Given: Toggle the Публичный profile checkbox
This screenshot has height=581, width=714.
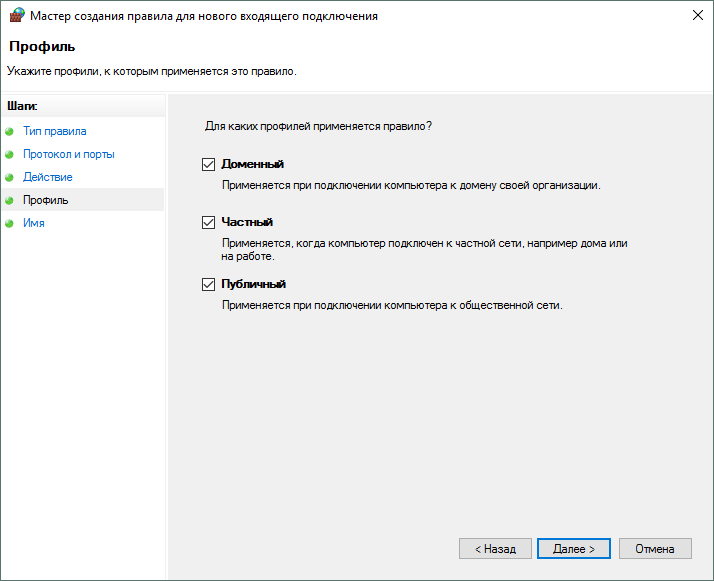Looking at the screenshot, I should point(209,284).
